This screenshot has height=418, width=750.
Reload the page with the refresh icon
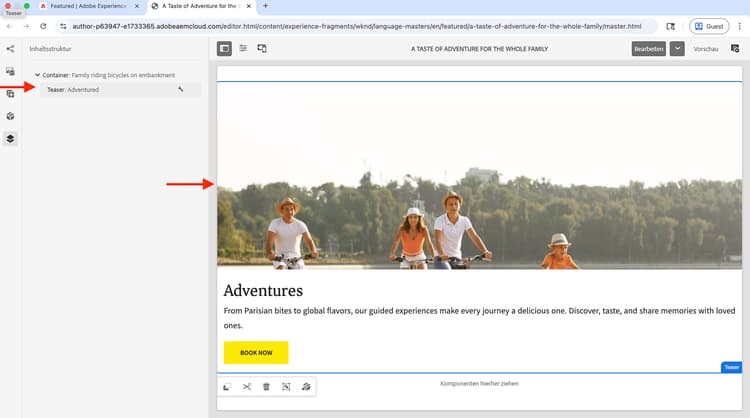click(x=43, y=26)
